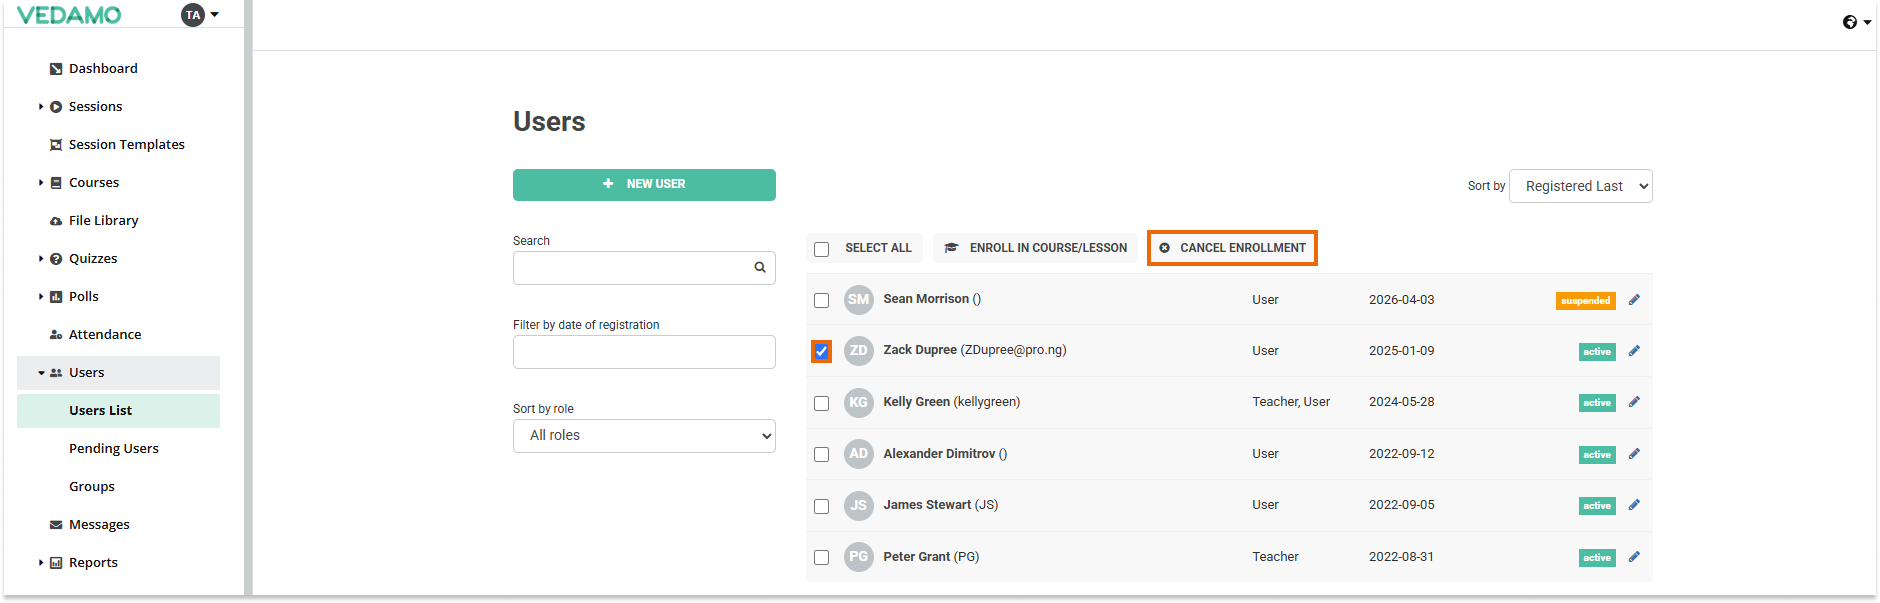Edit Alexander Dimitrov via pencil icon
1880x603 pixels.
coord(1634,454)
